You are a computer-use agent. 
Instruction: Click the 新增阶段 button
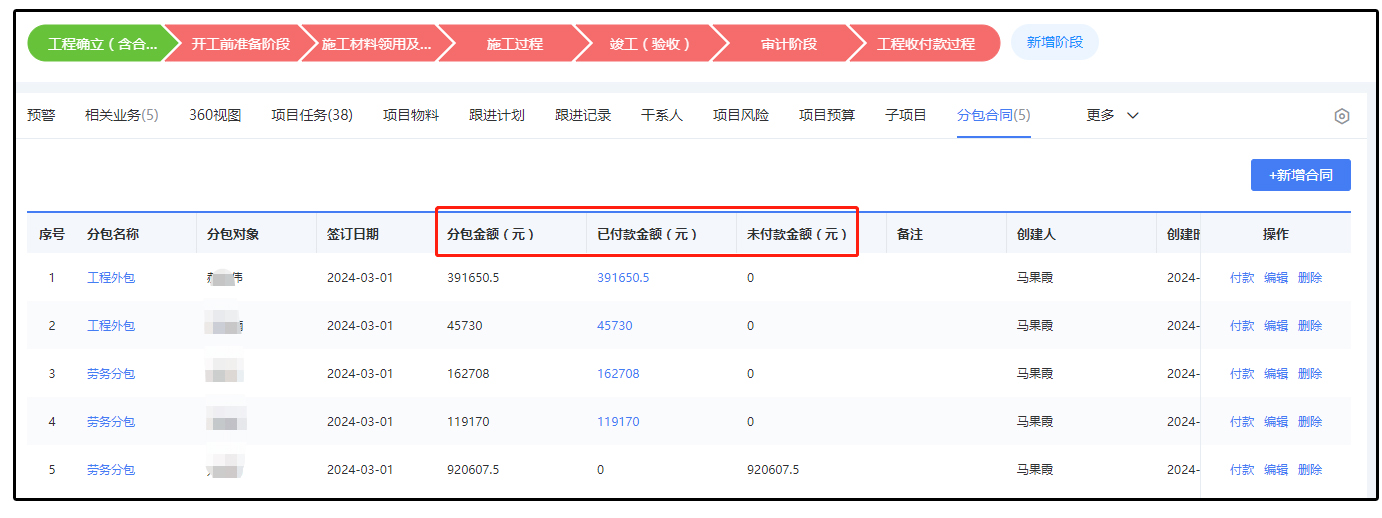1054,43
